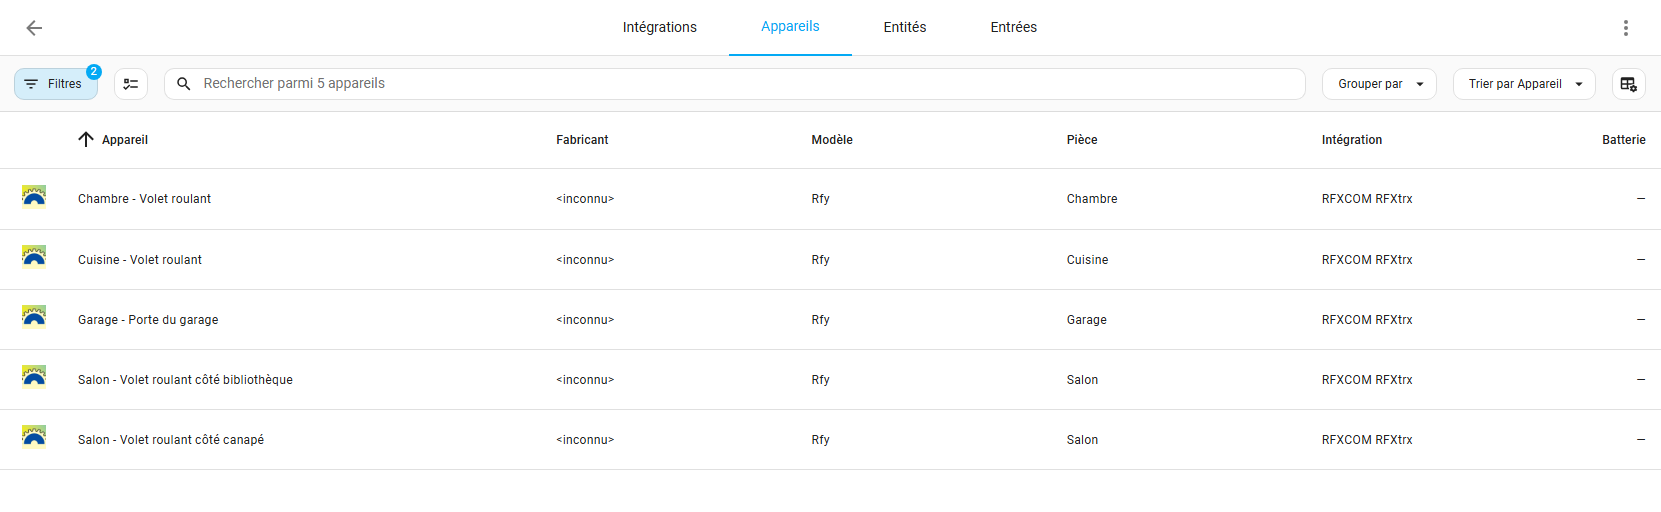Viewport: 1661px width, 512px height.
Task: Toggle the Filtres panel
Action: (56, 84)
